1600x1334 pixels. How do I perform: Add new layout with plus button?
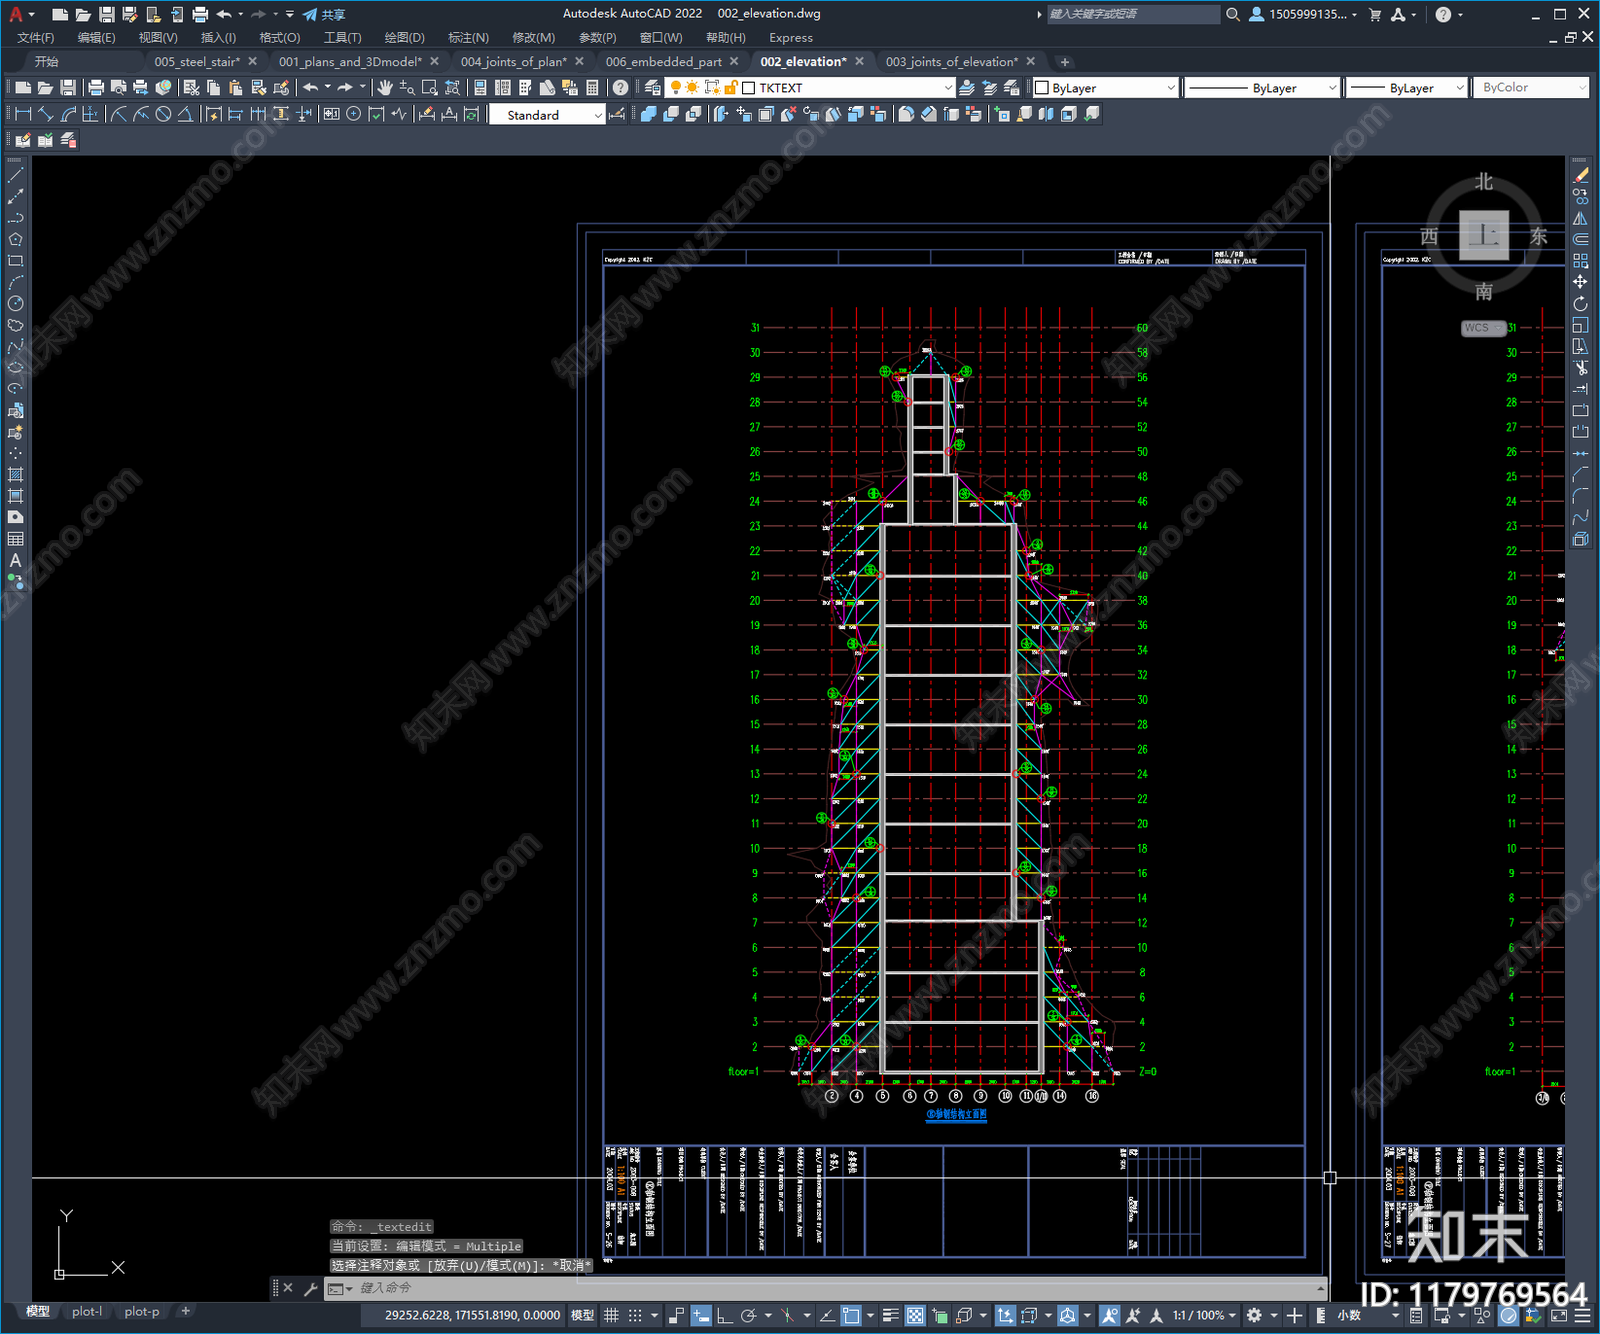(x=185, y=1311)
